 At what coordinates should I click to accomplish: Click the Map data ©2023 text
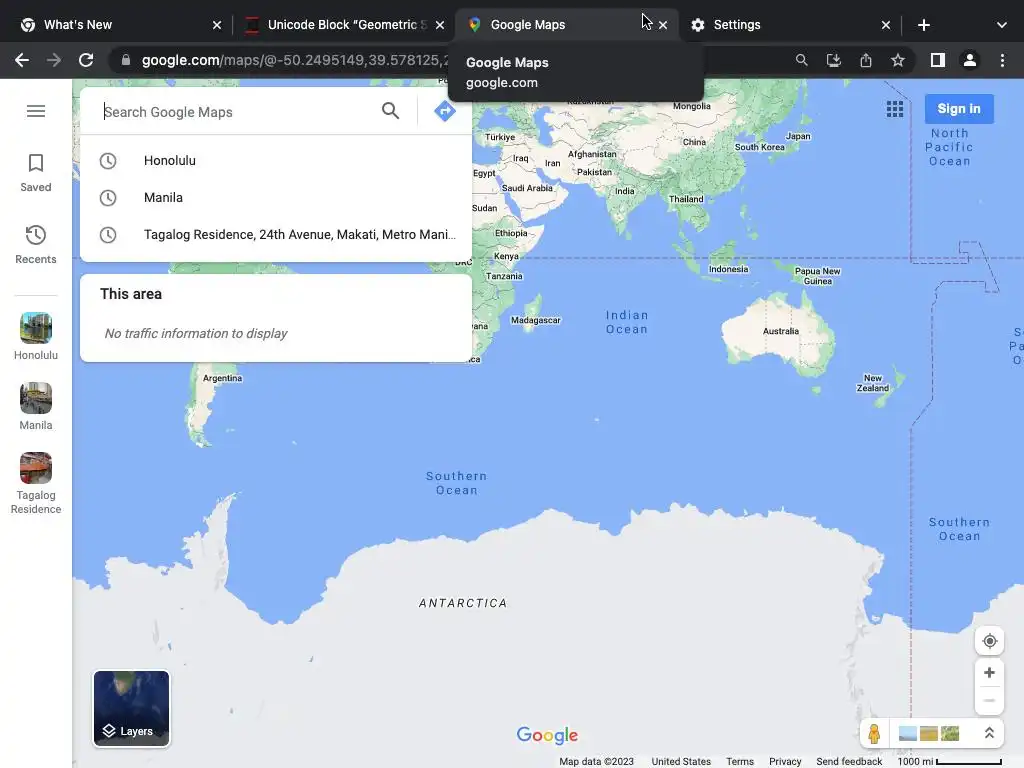point(596,761)
